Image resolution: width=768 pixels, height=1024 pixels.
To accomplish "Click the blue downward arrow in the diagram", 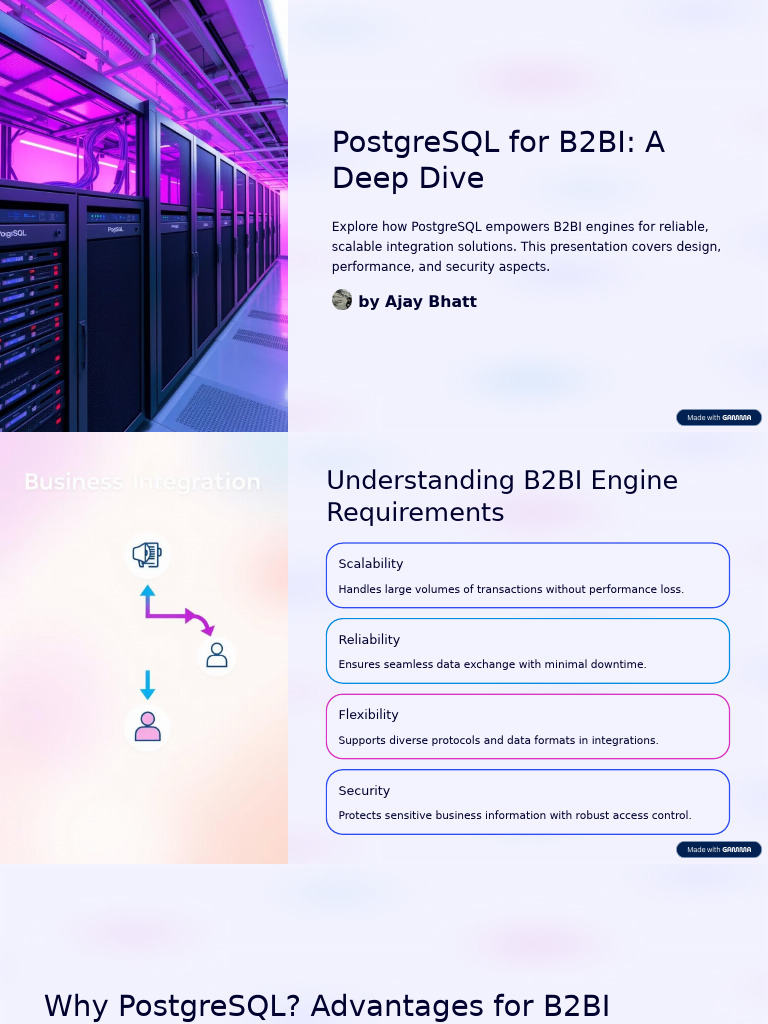I will pyautogui.click(x=148, y=685).
